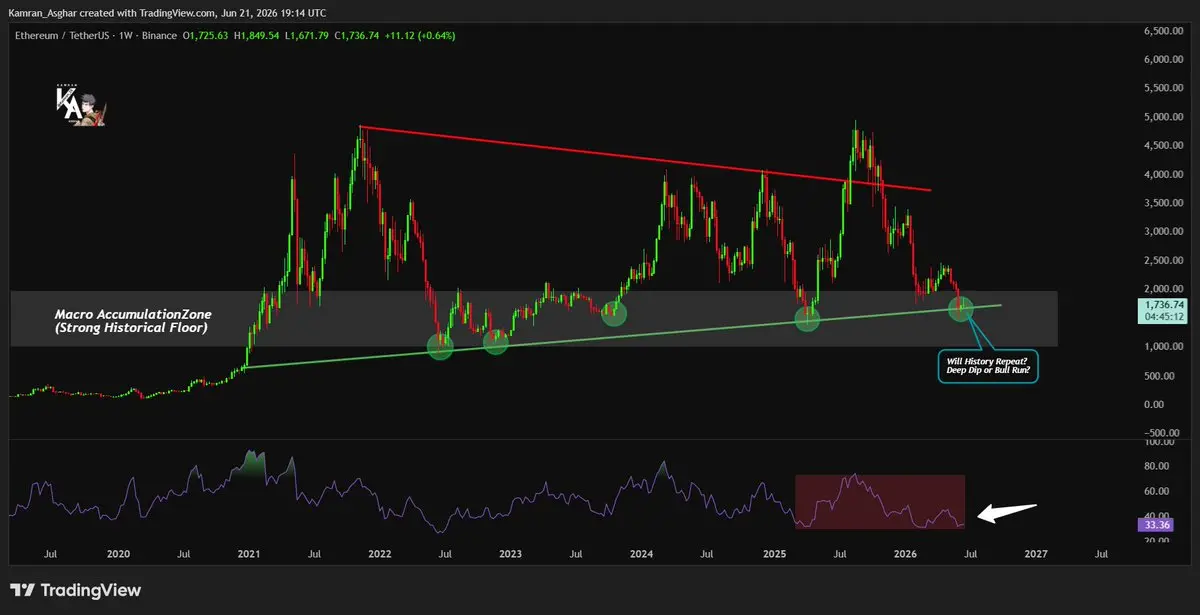This screenshot has width=1200, height=615.
Task: Click the 2021 label on time axis
Action: (x=249, y=553)
